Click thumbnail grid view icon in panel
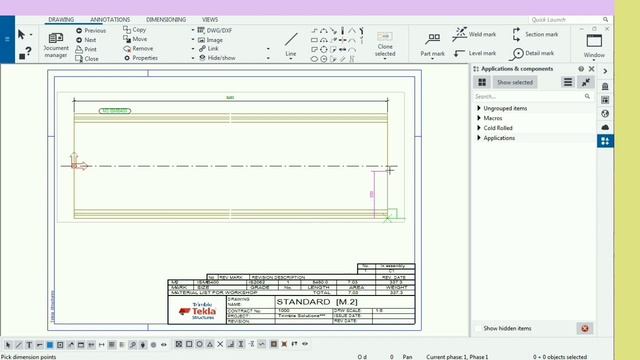 click(482, 82)
